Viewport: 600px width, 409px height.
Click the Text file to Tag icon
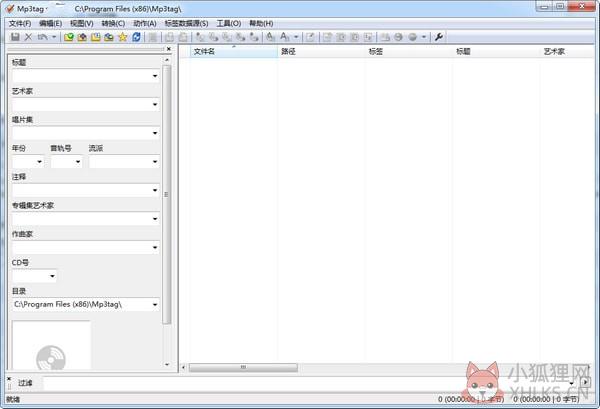[240, 37]
